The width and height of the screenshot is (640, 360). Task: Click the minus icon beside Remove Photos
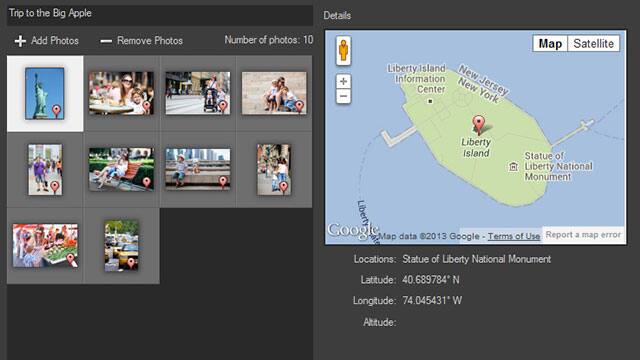(x=106, y=41)
